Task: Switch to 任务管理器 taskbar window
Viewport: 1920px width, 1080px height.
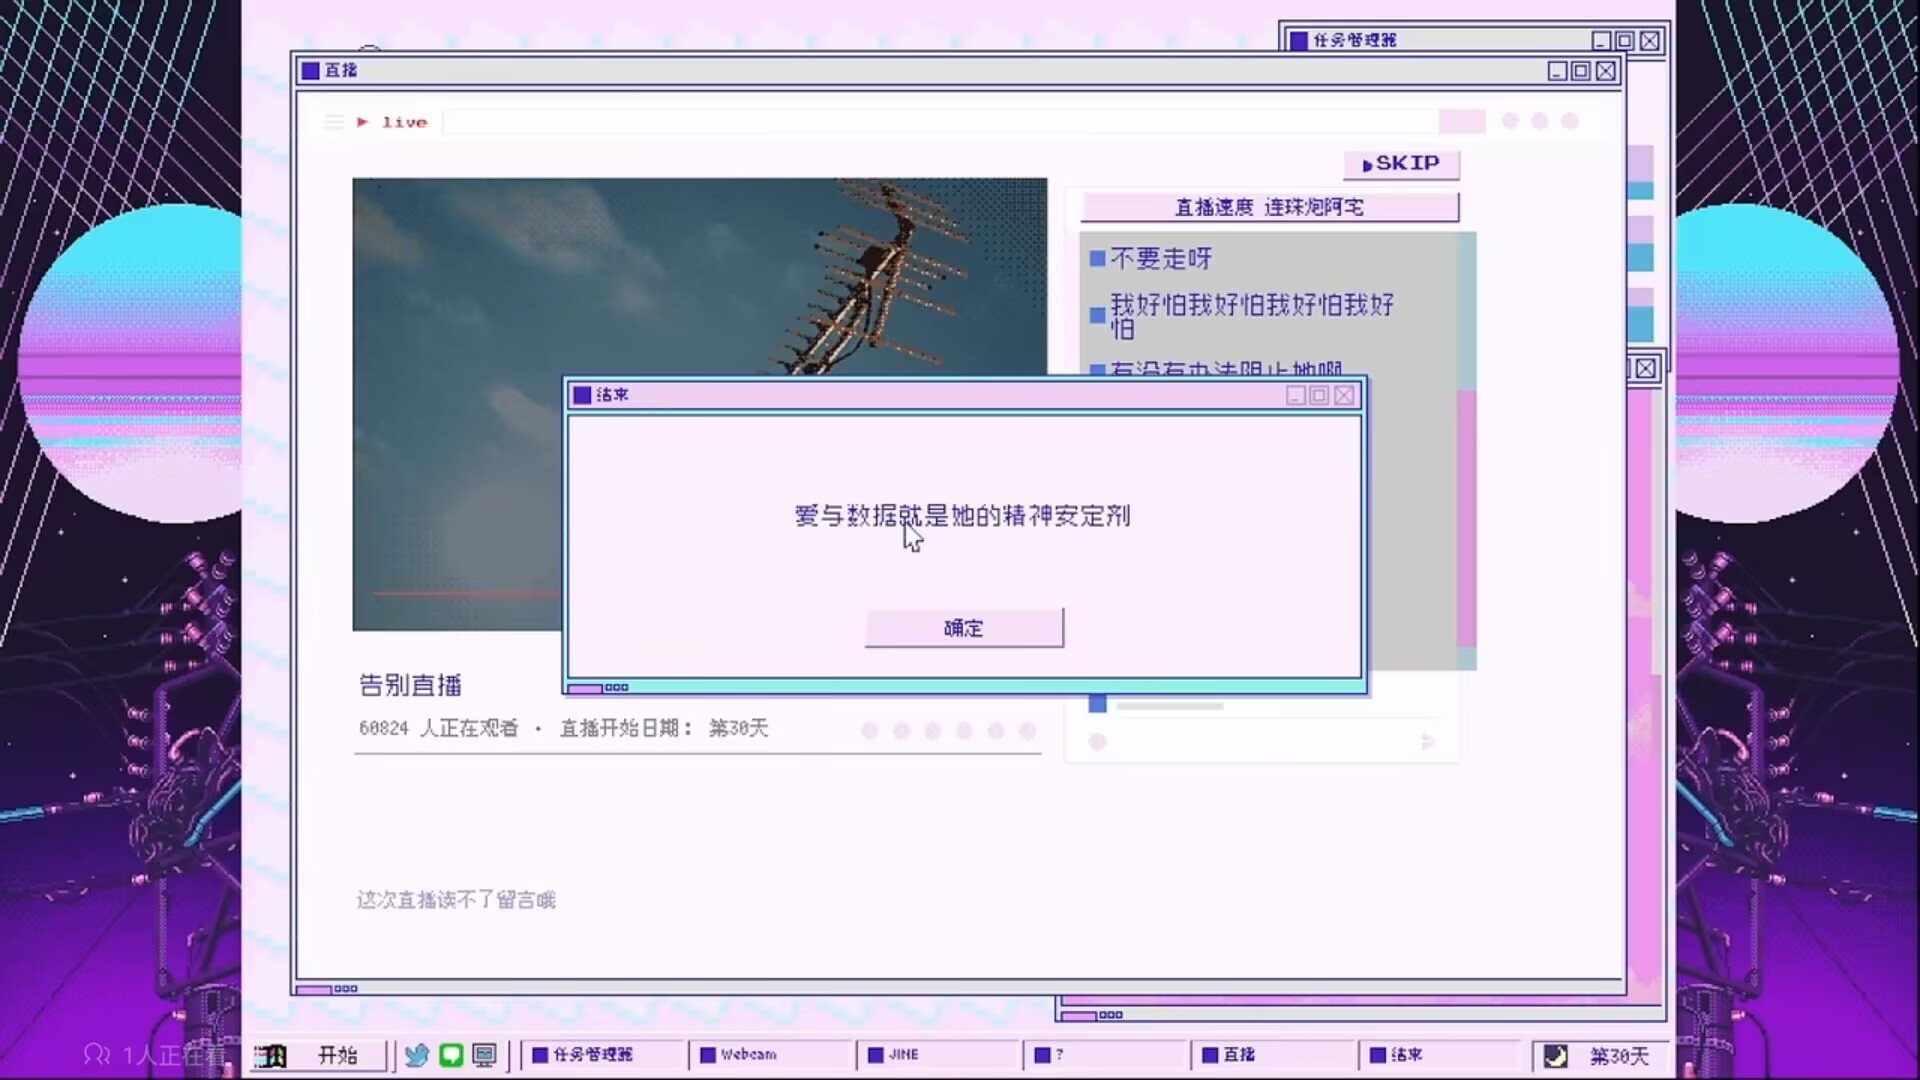Action: pyautogui.click(x=602, y=1055)
